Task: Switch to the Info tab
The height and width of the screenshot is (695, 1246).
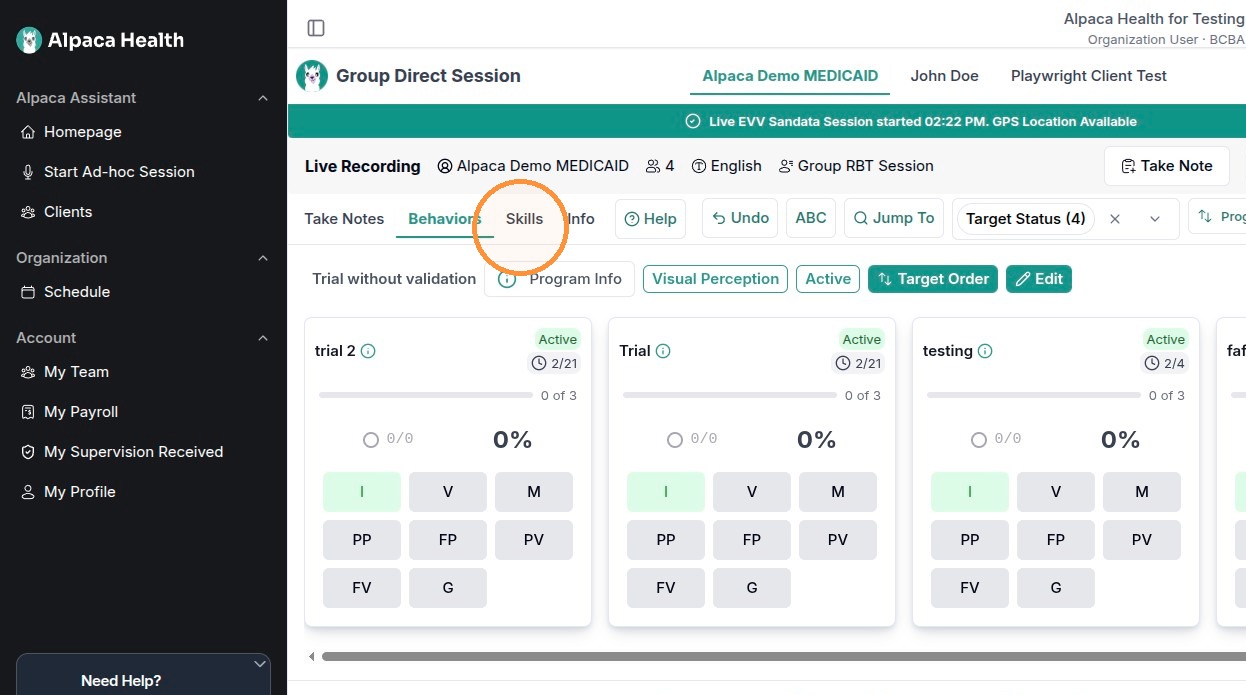Action: pyautogui.click(x=581, y=219)
